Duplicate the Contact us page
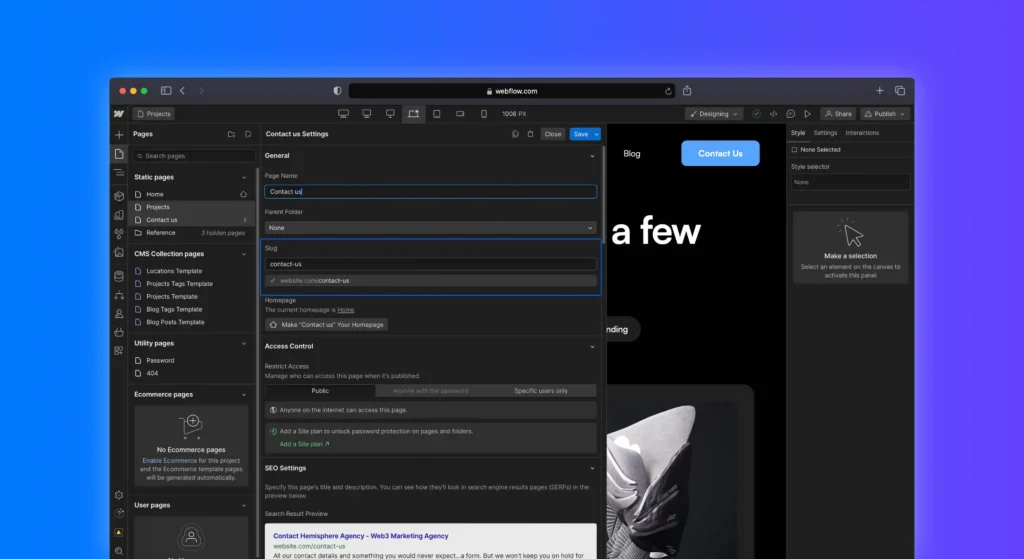Viewport: 1024px width, 559px height. [515, 134]
